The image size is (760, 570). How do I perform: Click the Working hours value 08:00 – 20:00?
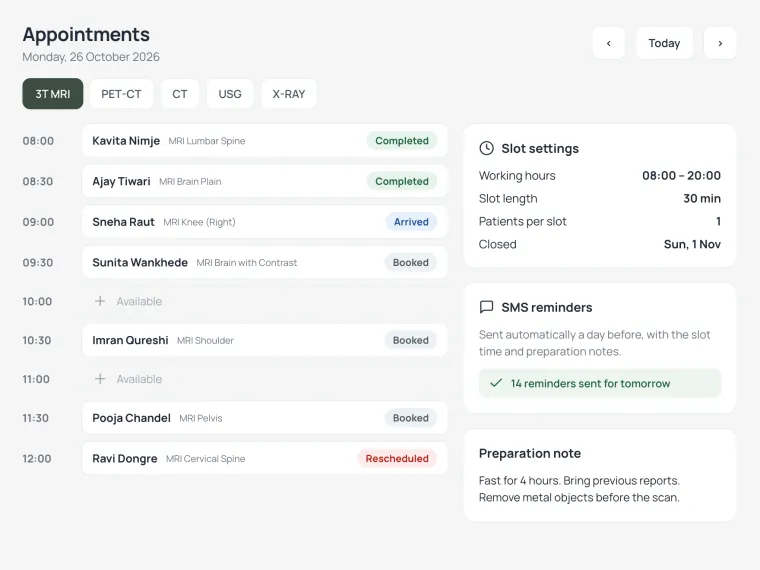[681, 175]
